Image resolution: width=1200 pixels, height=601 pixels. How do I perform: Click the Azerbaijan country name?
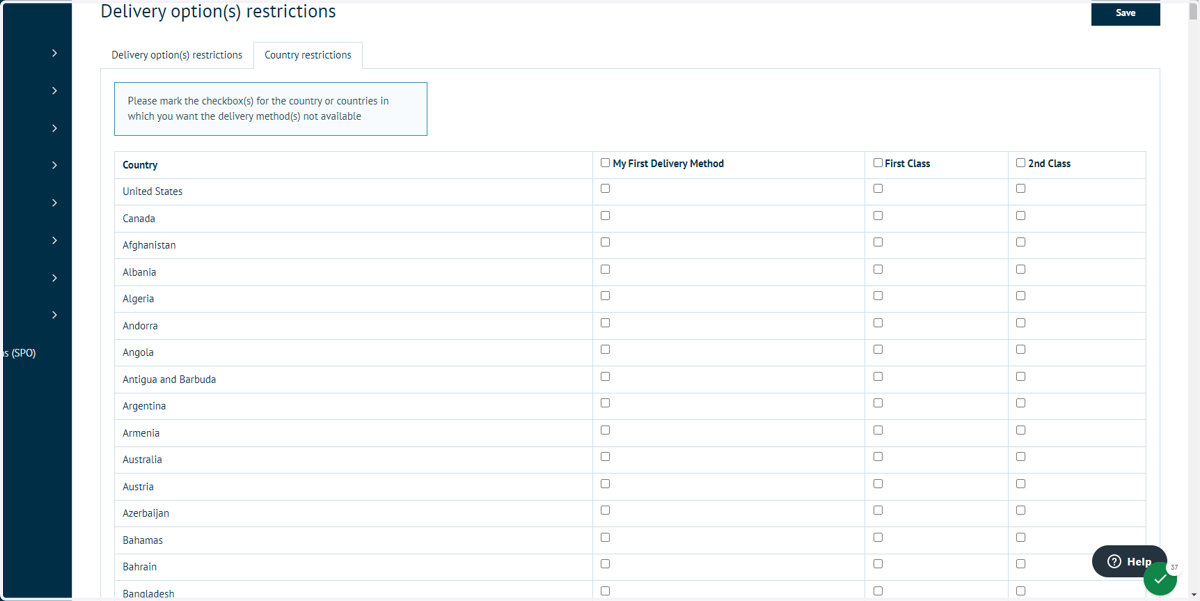[x=146, y=513]
